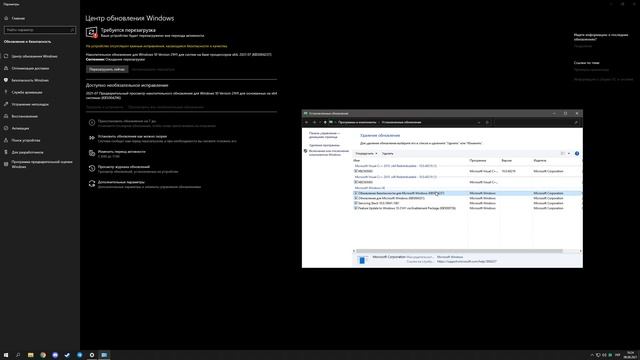Click Forward arrow in Installed Updates window
Viewport: 640px width, 360px height.
314,122
